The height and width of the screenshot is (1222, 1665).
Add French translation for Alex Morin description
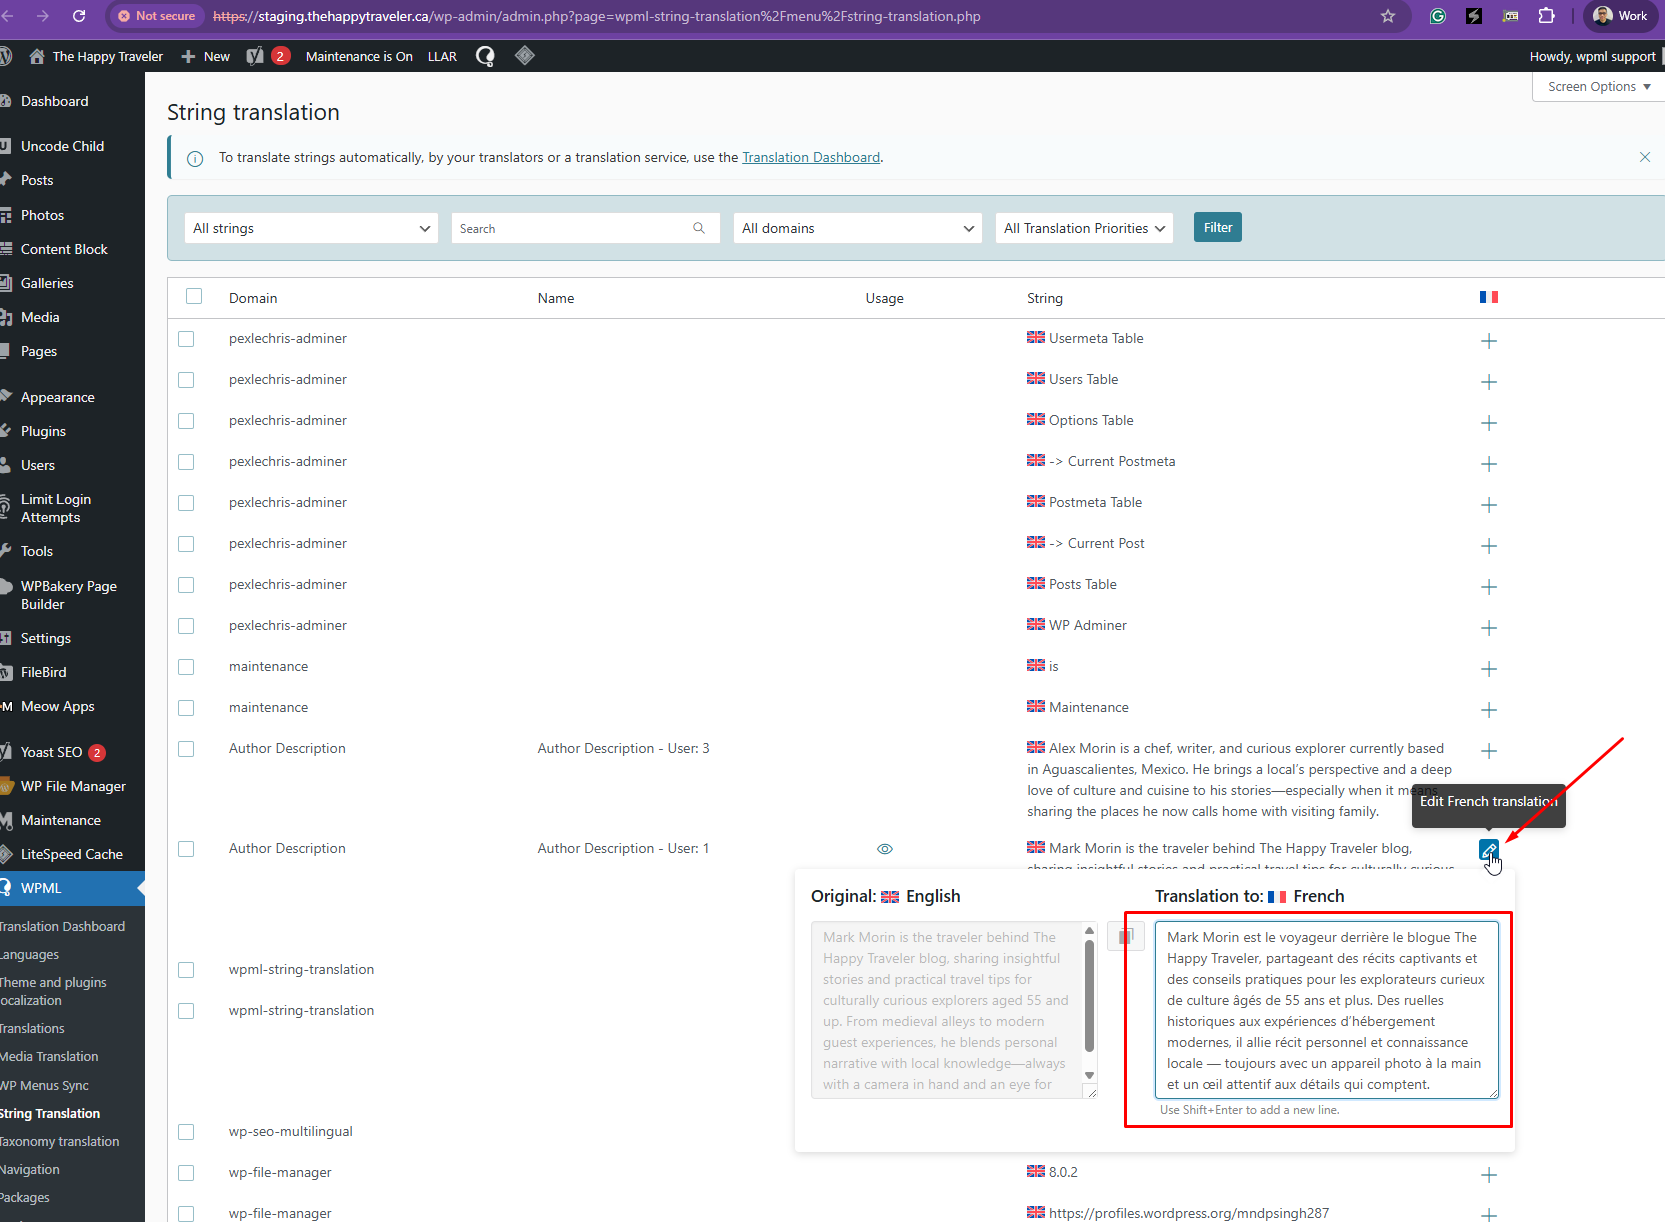(x=1489, y=751)
